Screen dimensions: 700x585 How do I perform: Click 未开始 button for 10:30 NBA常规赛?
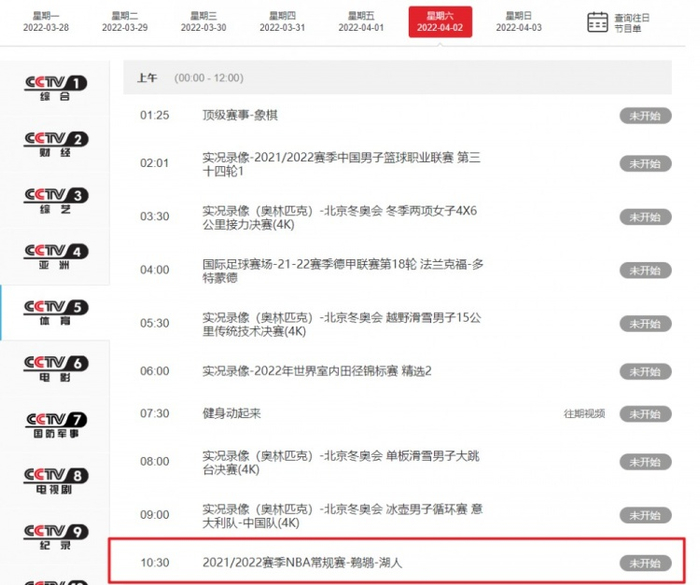point(645,563)
